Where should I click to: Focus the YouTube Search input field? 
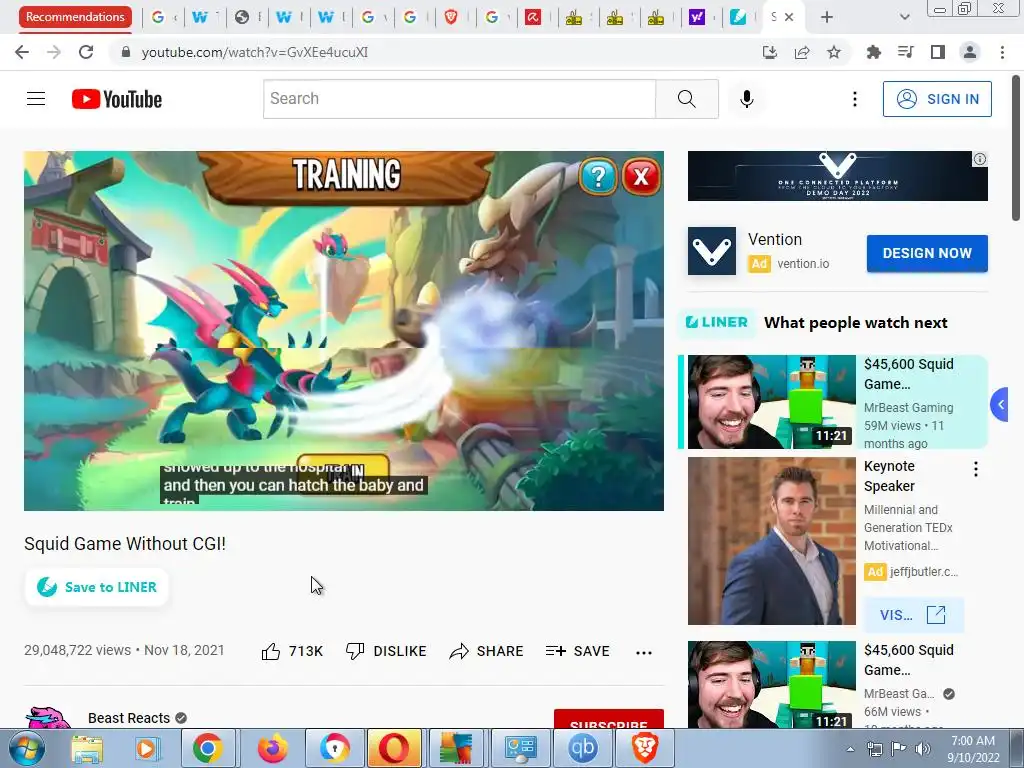click(x=459, y=99)
